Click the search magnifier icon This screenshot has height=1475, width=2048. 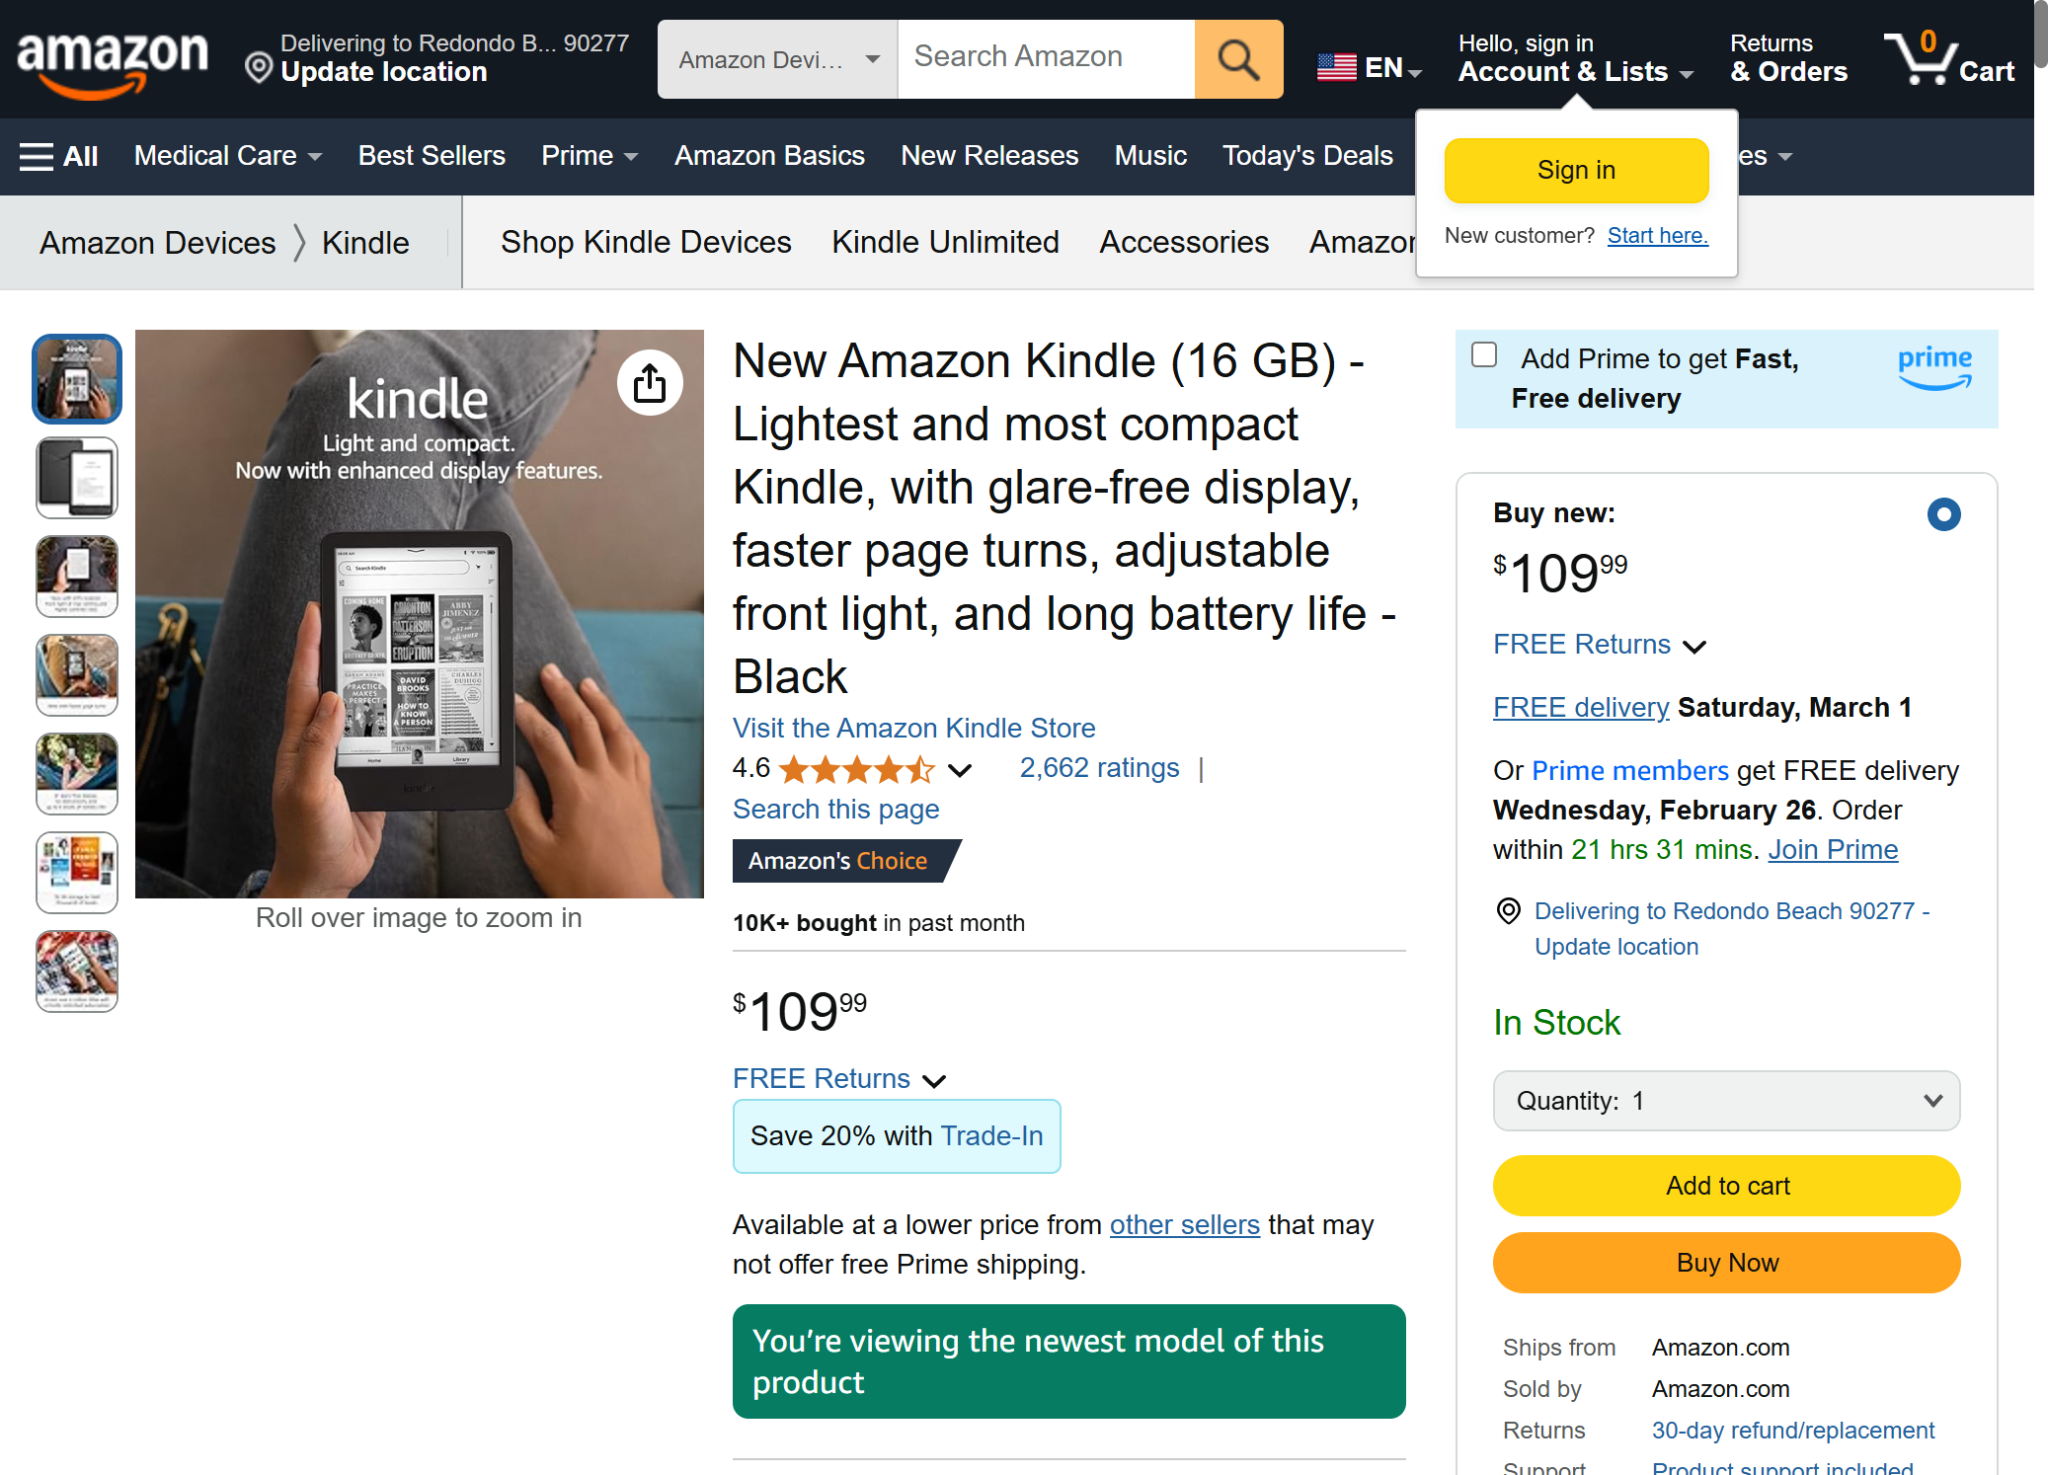(1238, 58)
